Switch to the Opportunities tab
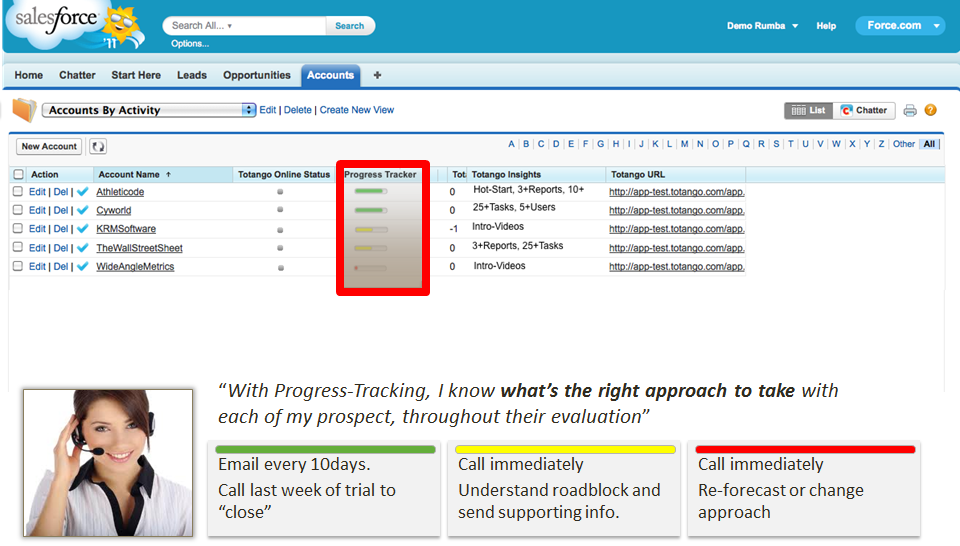The height and width of the screenshot is (546, 960). click(x=257, y=75)
